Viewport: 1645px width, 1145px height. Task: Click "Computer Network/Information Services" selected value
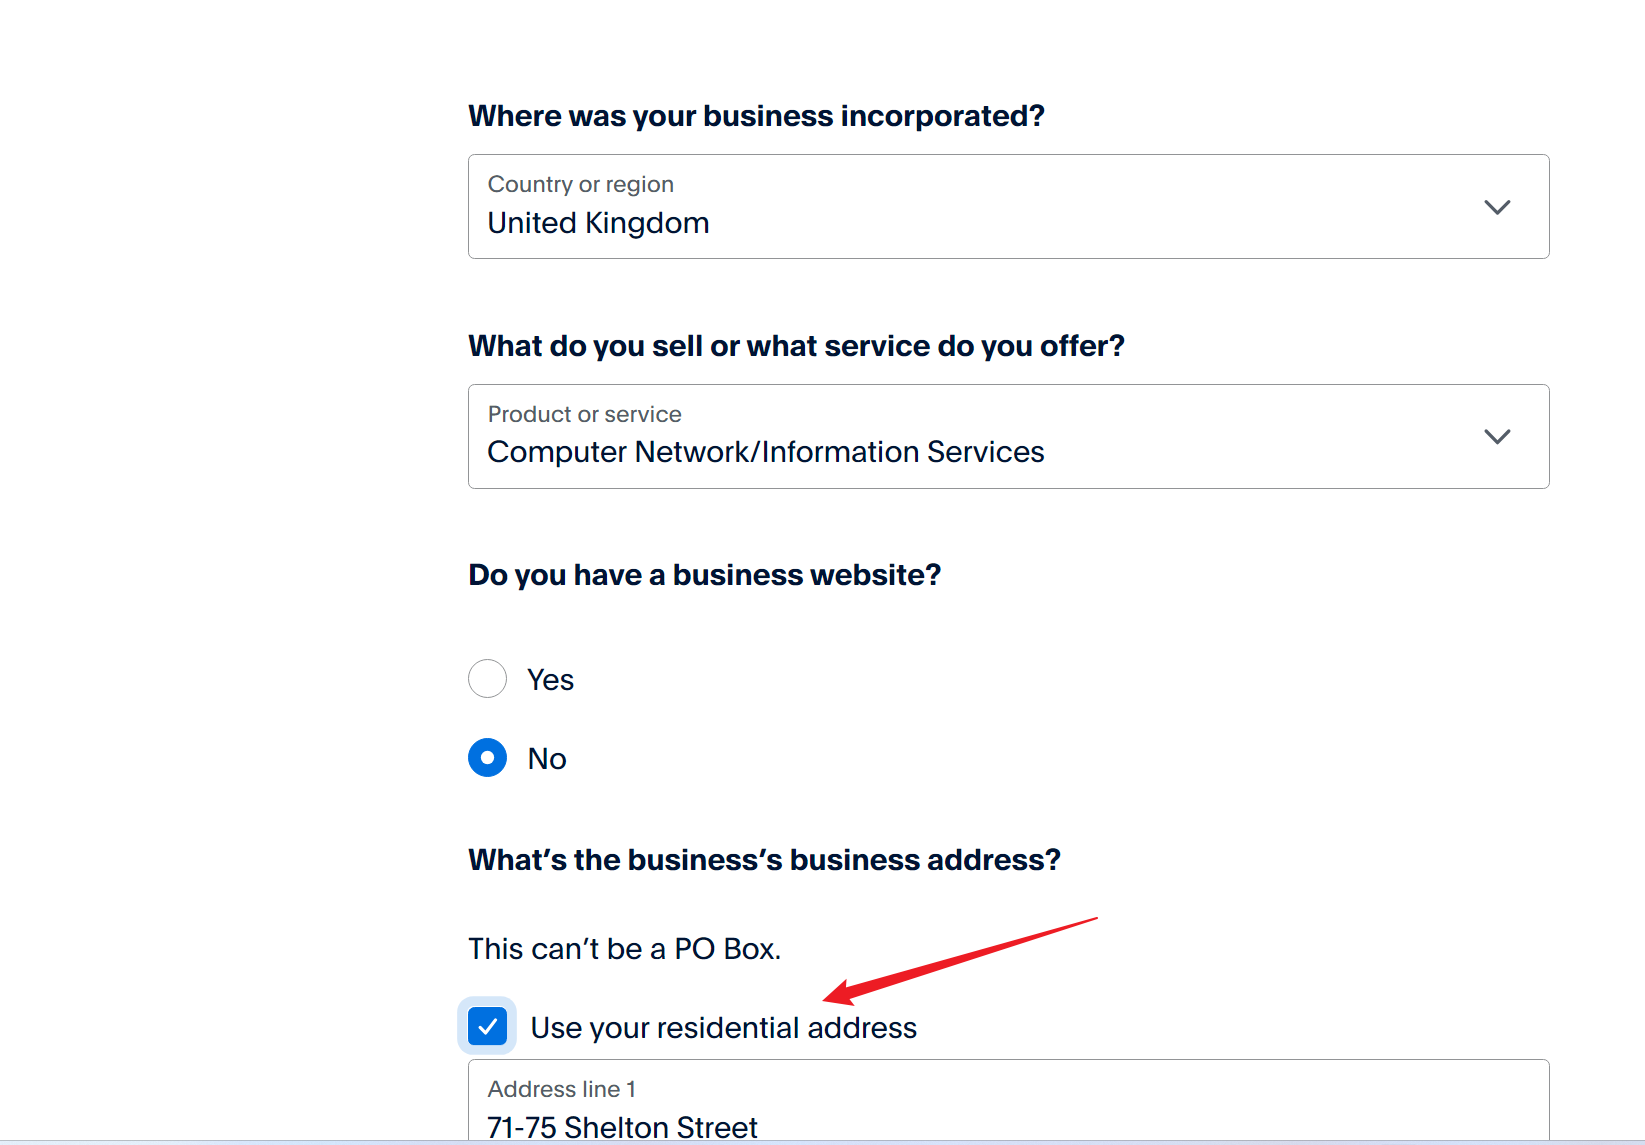tap(765, 452)
